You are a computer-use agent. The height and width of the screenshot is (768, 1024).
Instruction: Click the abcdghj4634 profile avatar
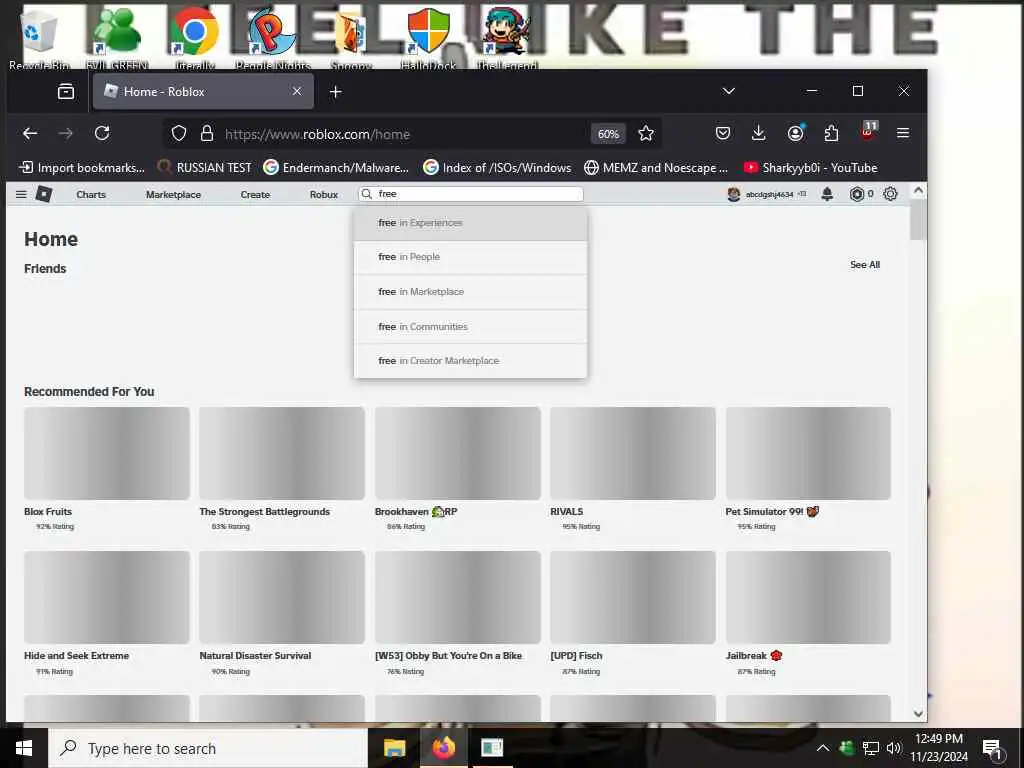(734, 194)
